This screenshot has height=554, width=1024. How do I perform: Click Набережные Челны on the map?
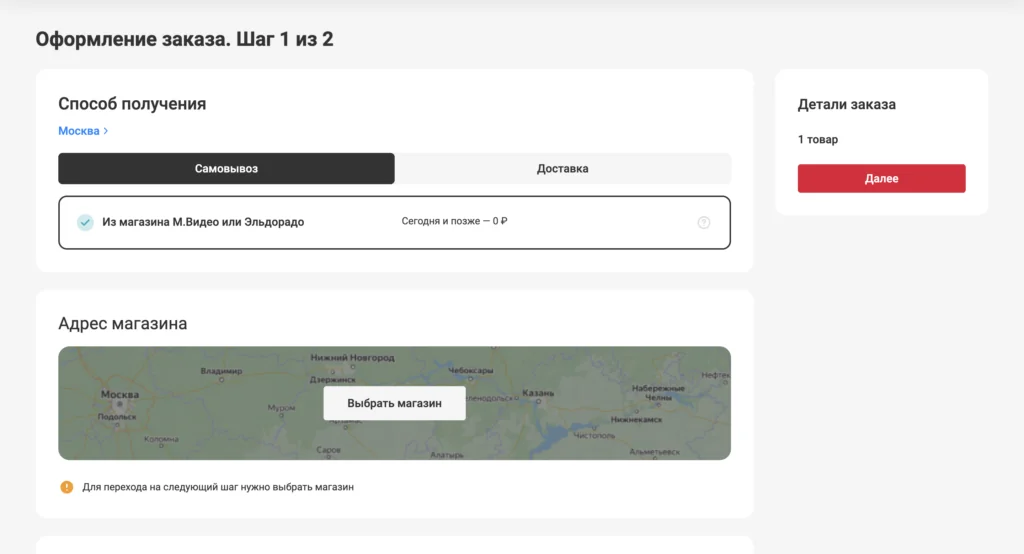(658, 392)
